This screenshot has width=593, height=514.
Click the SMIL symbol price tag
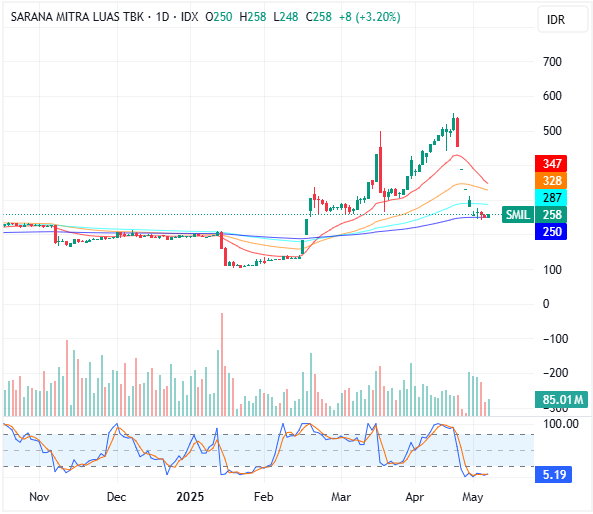518,215
